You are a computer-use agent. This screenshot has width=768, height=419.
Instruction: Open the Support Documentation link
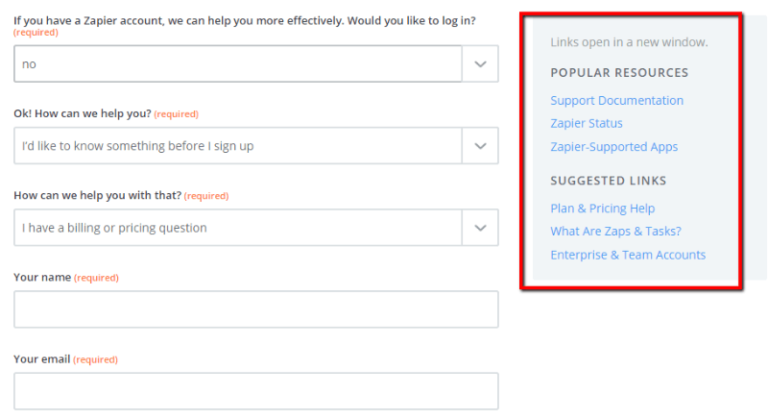coord(617,100)
